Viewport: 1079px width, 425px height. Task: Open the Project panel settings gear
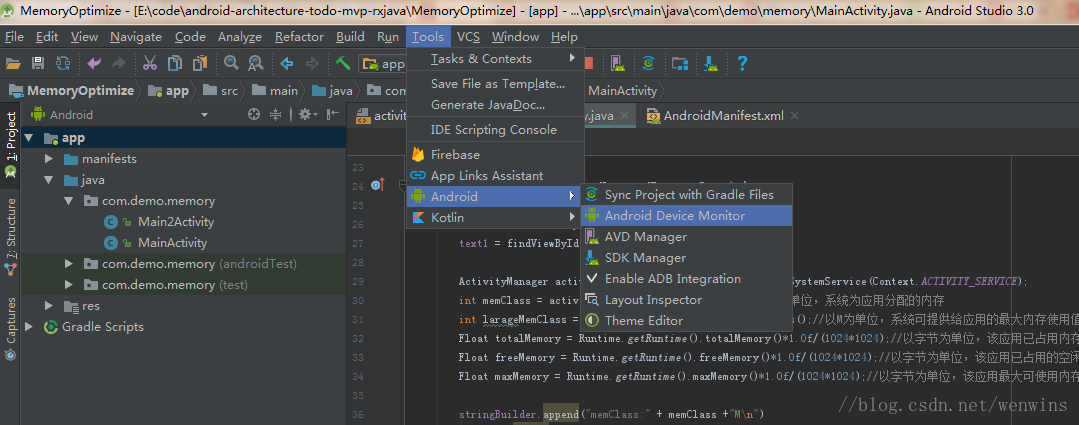coord(306,115)
